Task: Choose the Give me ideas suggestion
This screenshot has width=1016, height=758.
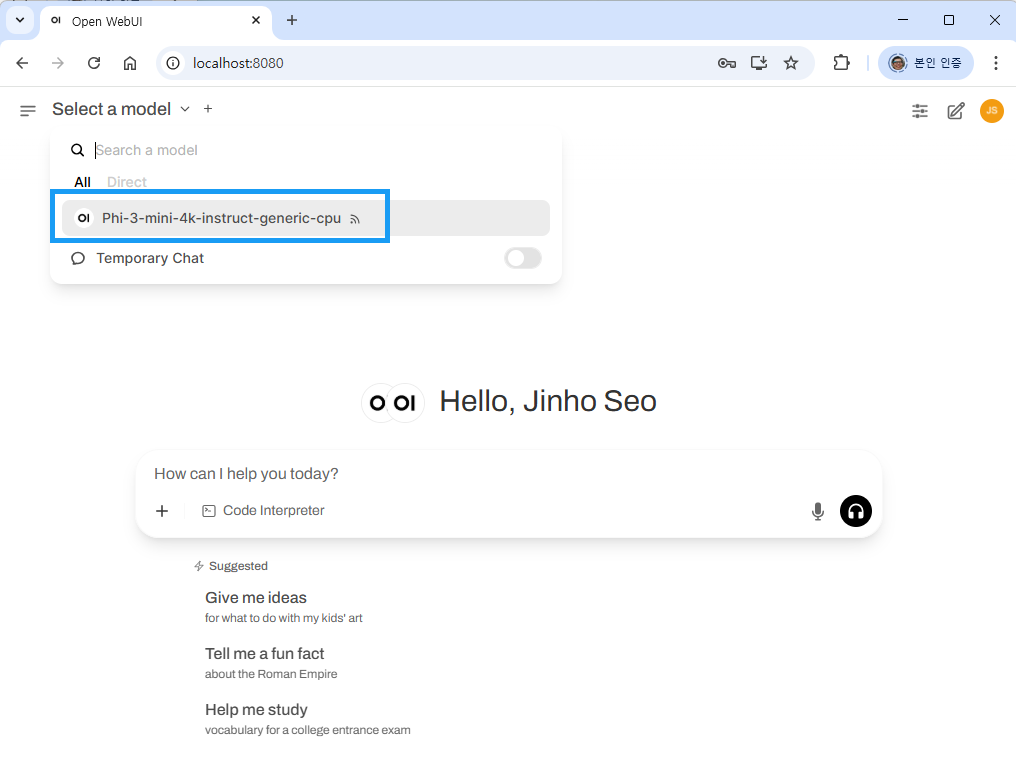Action: pos(284,606)
